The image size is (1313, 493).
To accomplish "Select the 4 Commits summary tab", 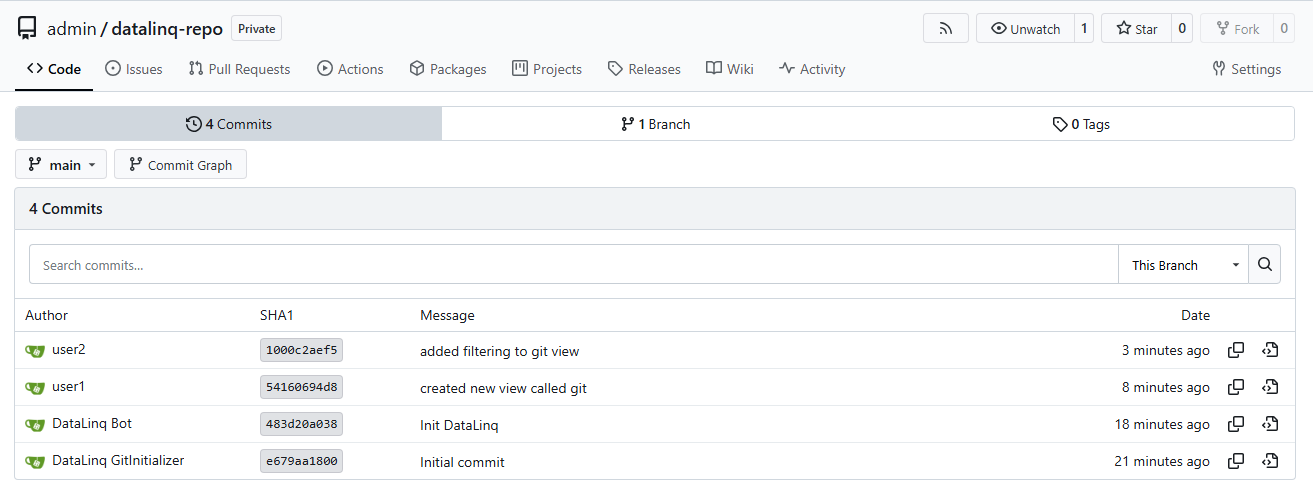I will tap(228, 124).
